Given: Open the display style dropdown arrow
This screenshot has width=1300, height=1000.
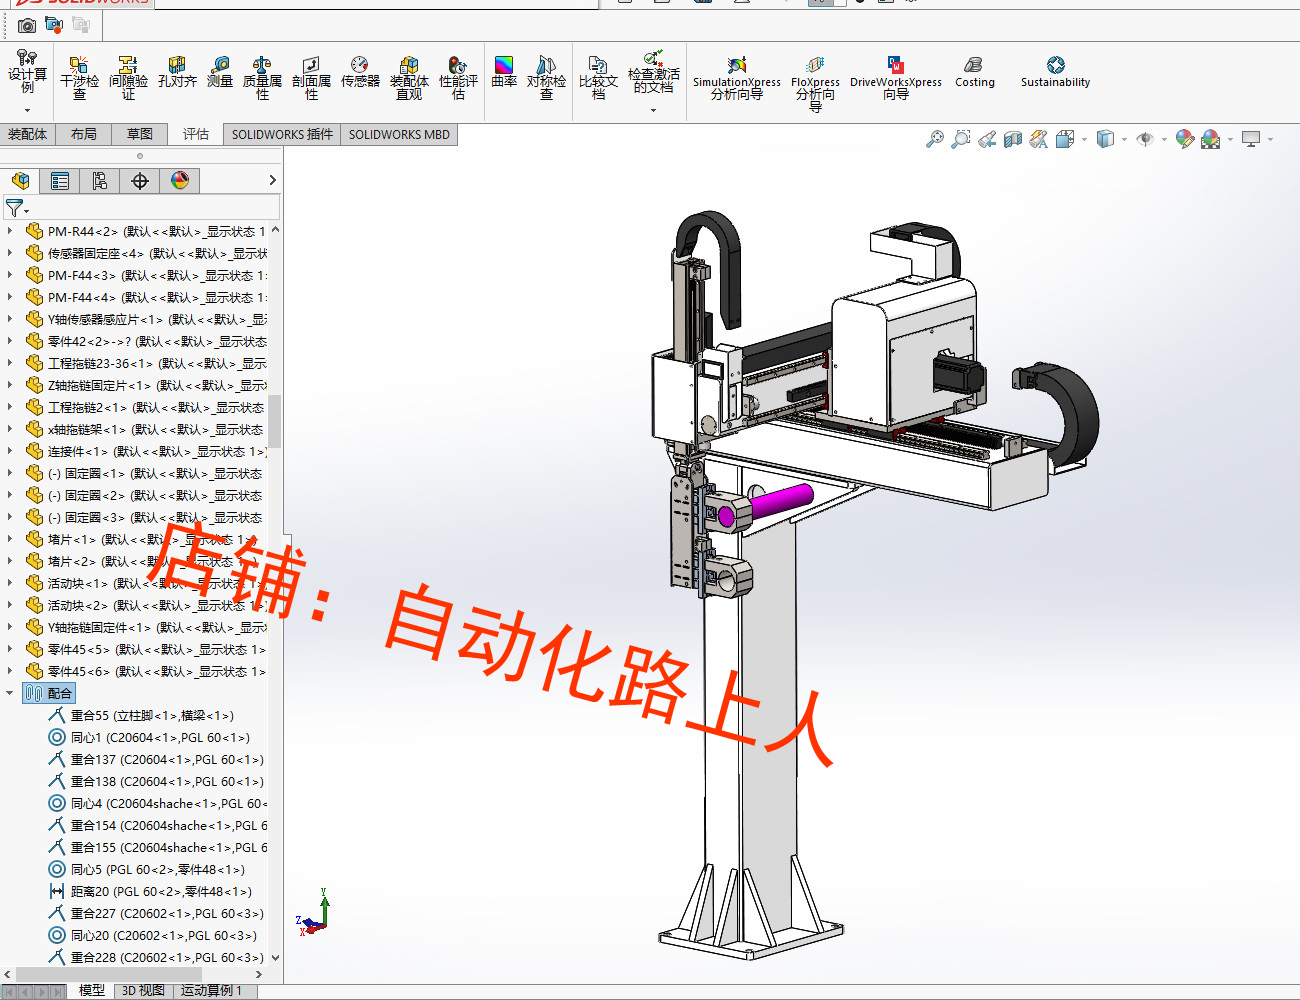Looking at the screenshot, I should tap(1123, 139).
